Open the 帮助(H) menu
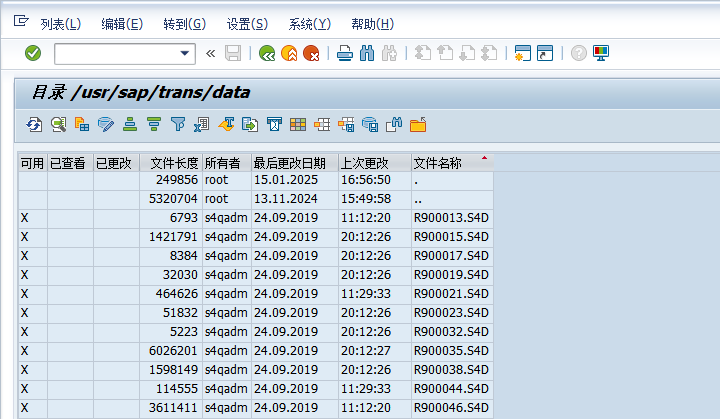720x419 pixels. [x=372, y=24]
